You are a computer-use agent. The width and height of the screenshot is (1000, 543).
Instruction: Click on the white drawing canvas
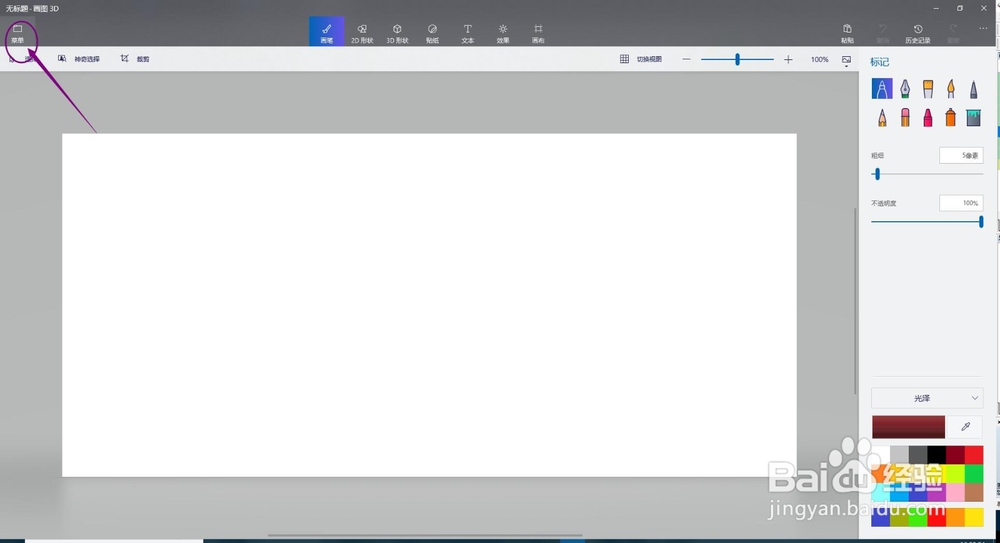(x=429, y=305)
